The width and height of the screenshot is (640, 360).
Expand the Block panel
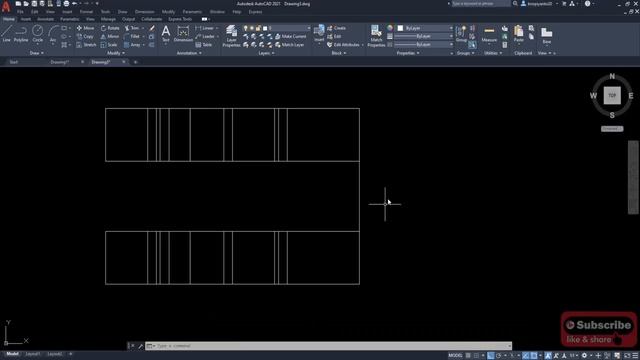pos(339,53)
